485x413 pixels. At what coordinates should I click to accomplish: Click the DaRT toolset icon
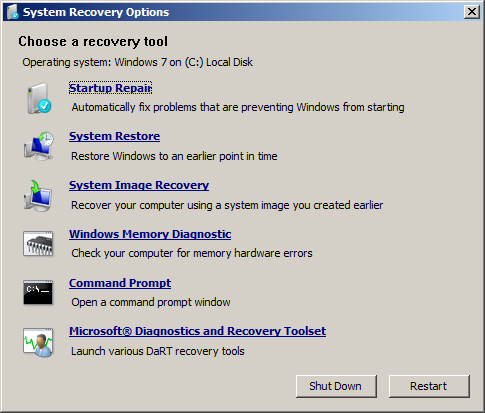click(x=38, y=342)
